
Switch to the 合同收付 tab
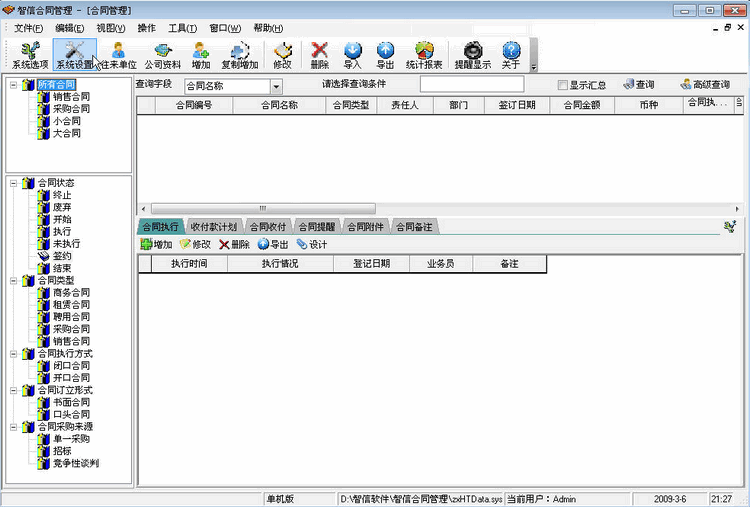pyautogui.click(x=268, y=227)
